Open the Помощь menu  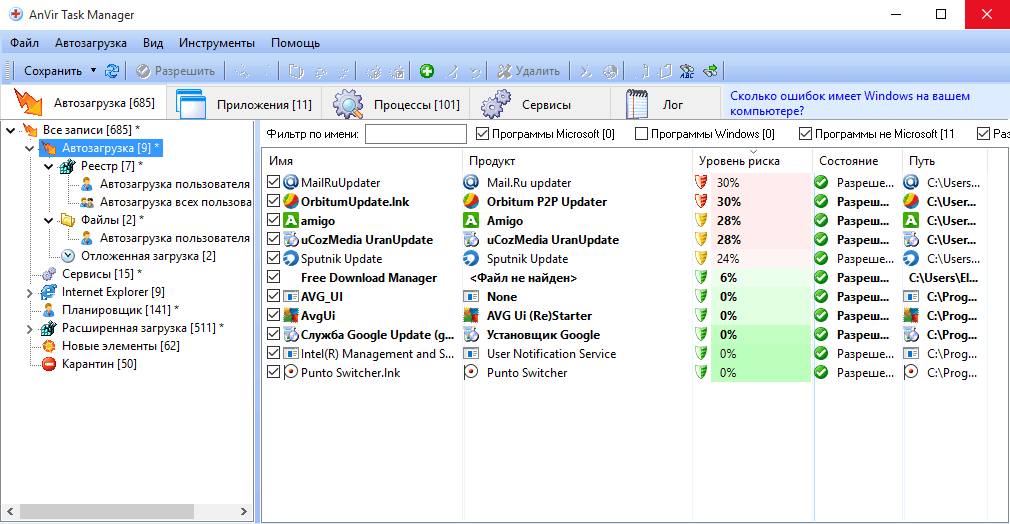point(295,43)
